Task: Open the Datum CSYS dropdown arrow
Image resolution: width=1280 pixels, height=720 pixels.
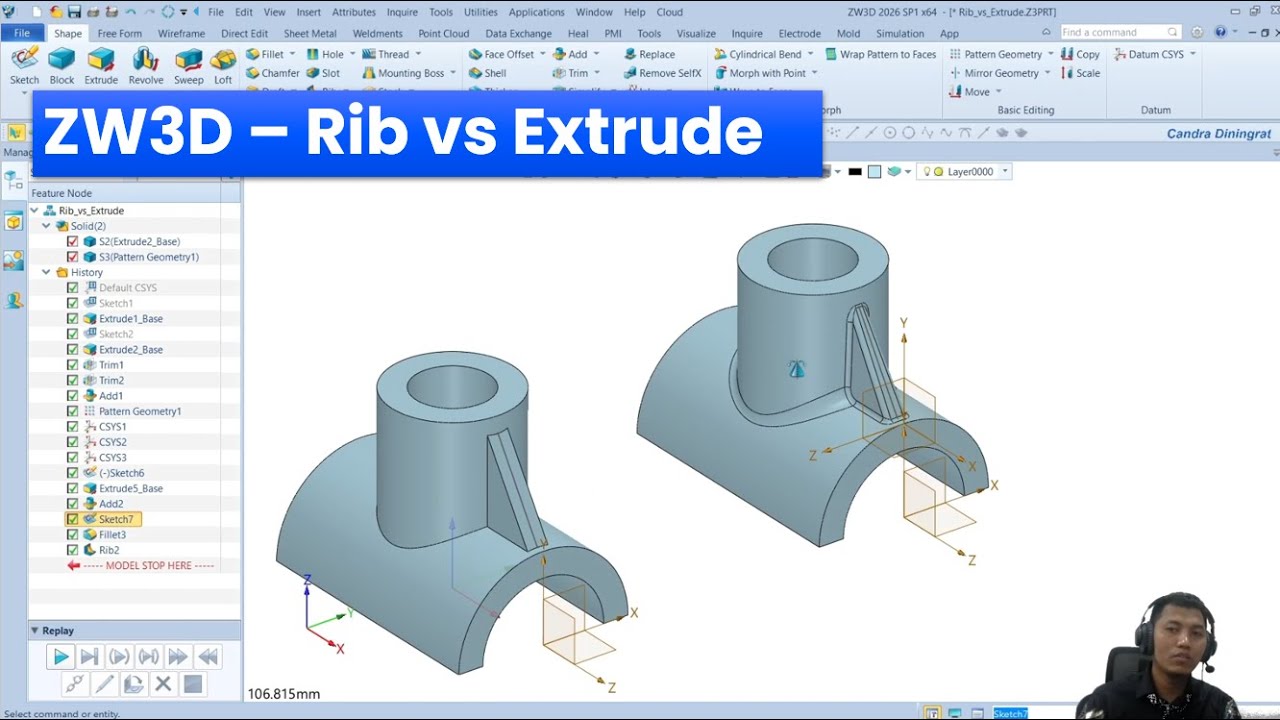Action: [x=1193, y=54]
